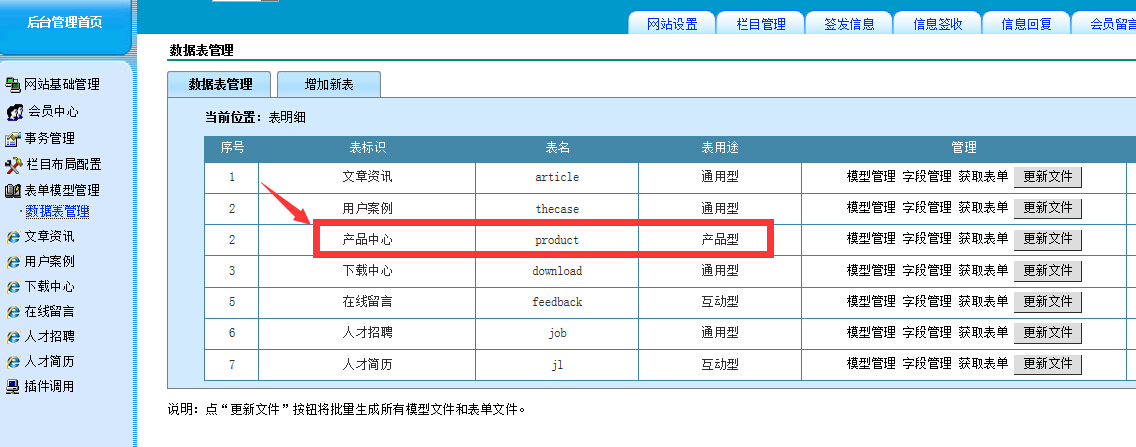
Task: Open 下载中心 in the left sidebar
Action: pos(49,287)
